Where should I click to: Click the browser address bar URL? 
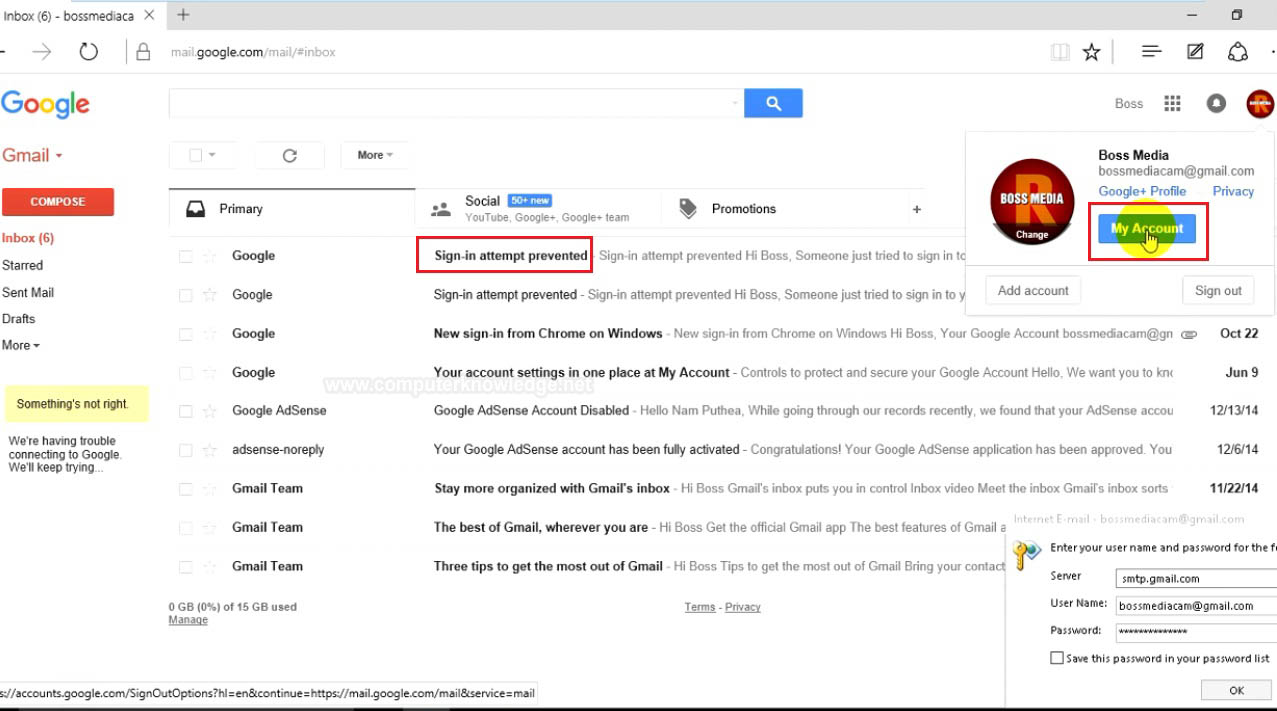[253, 52]
